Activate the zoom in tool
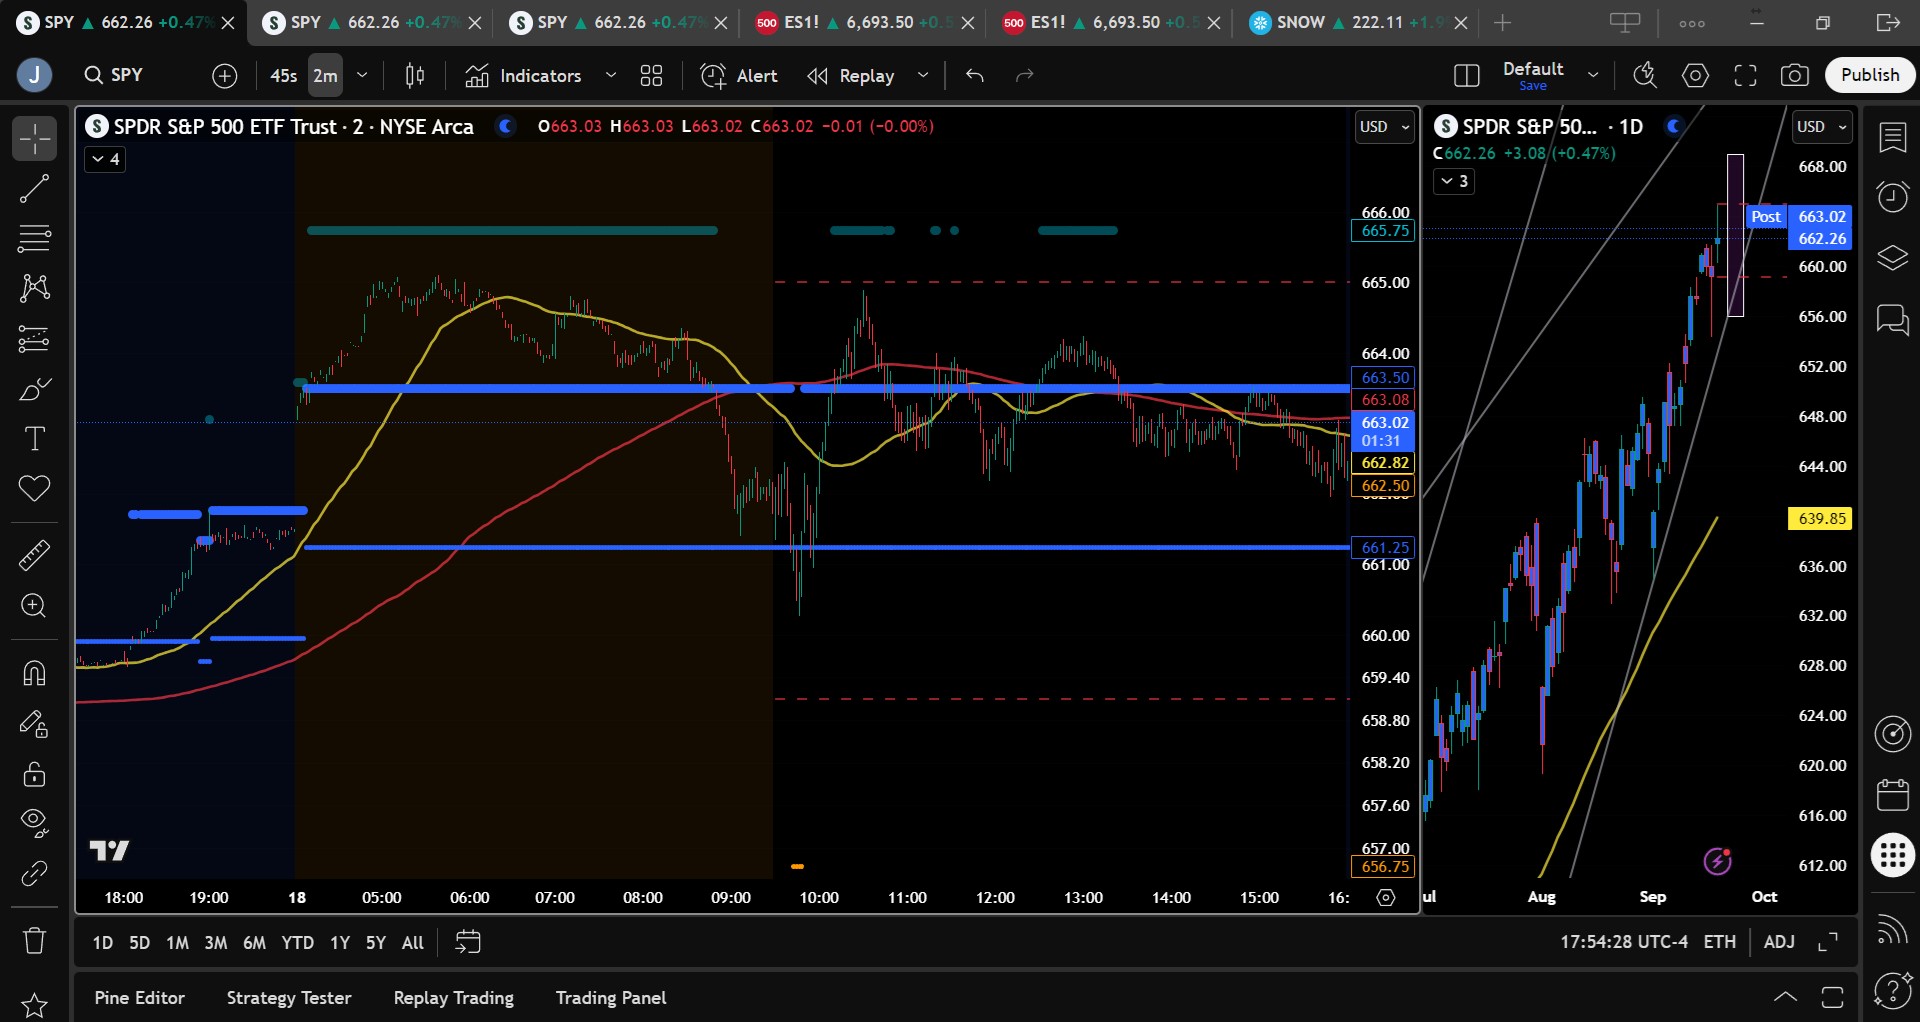 34,606
